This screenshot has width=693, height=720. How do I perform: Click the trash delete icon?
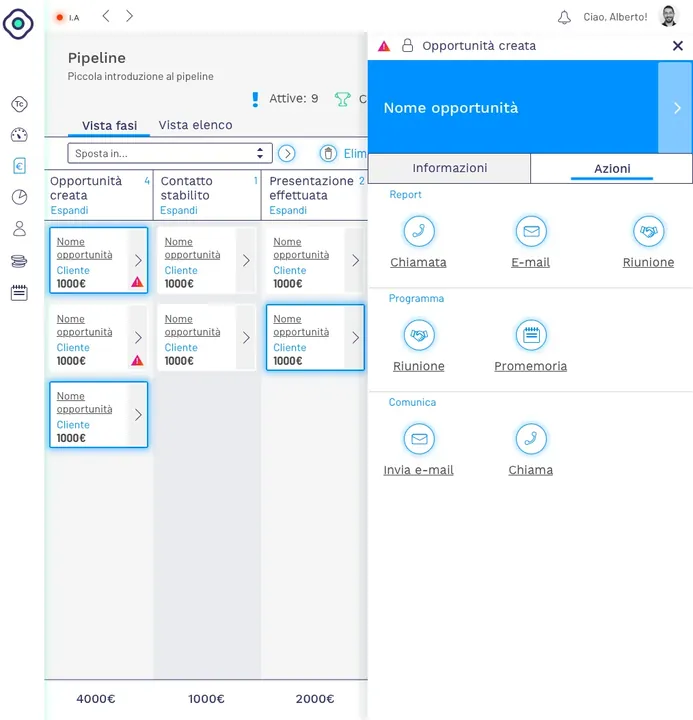pos(328,153)
